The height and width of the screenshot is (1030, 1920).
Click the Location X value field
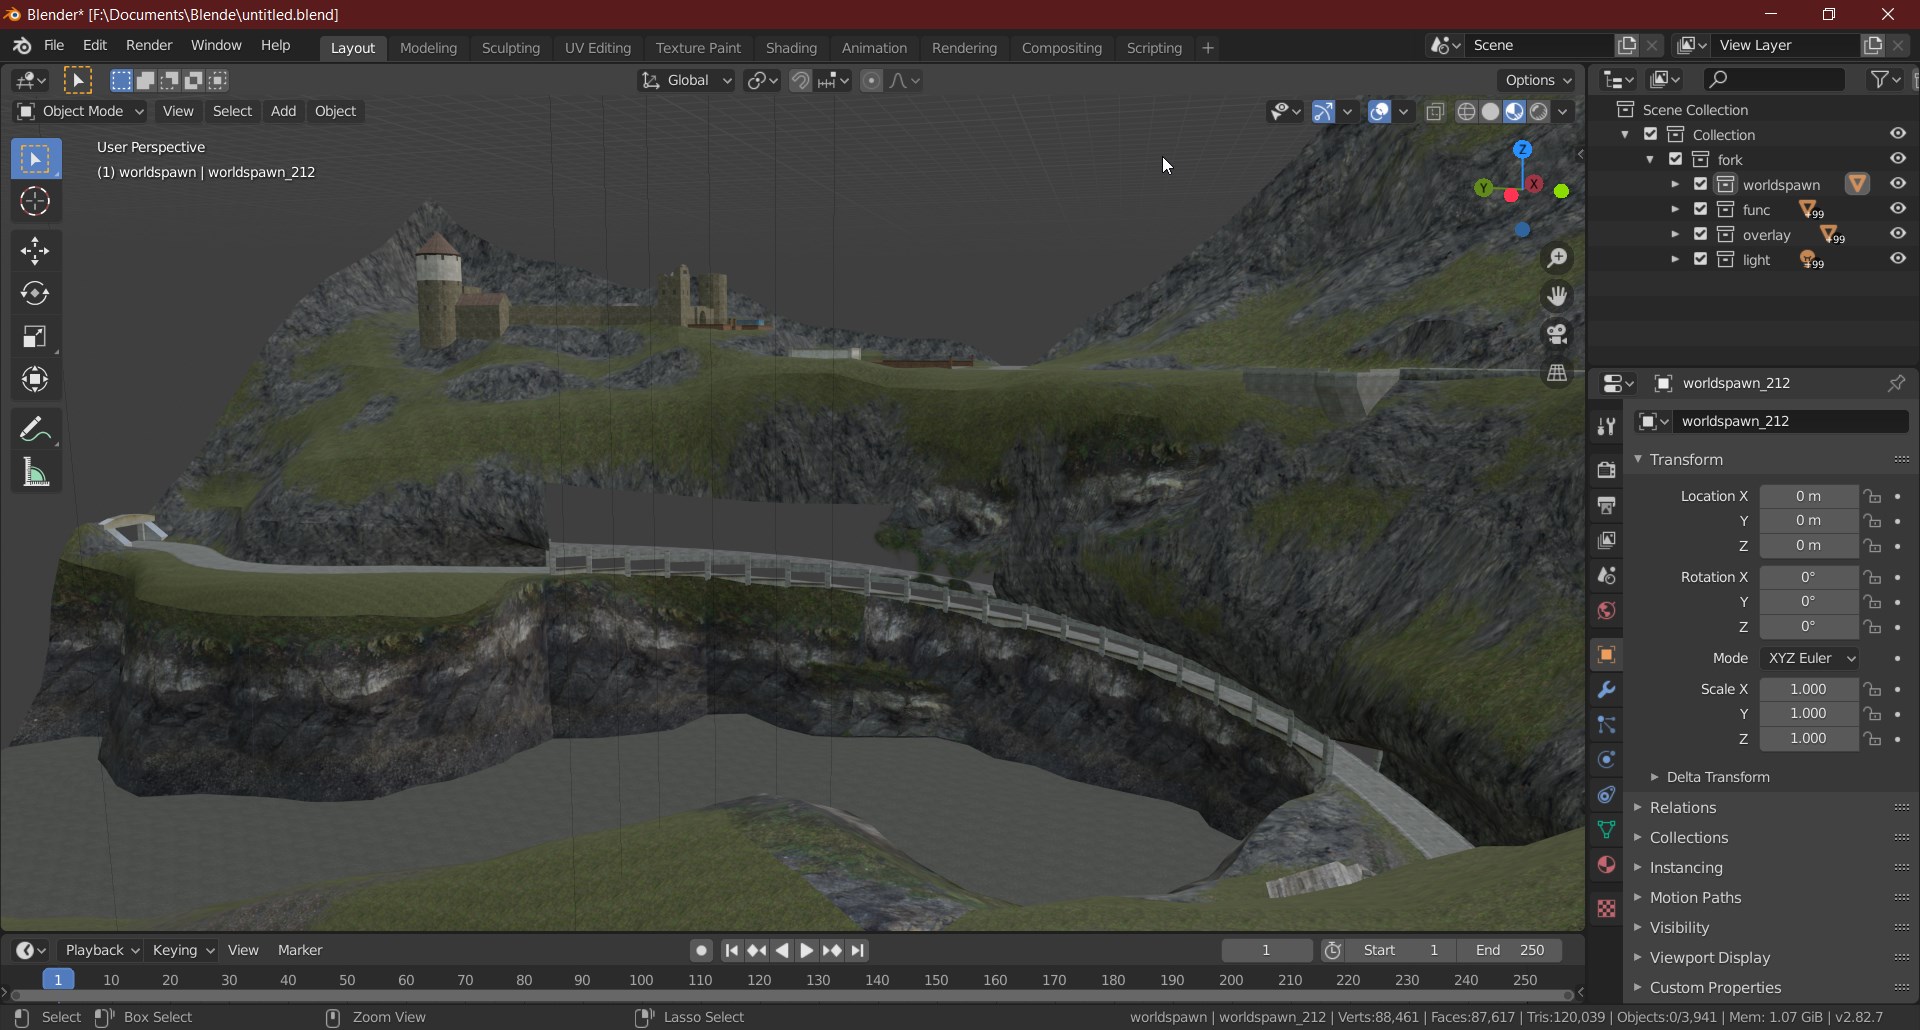tap(1807, 496)
